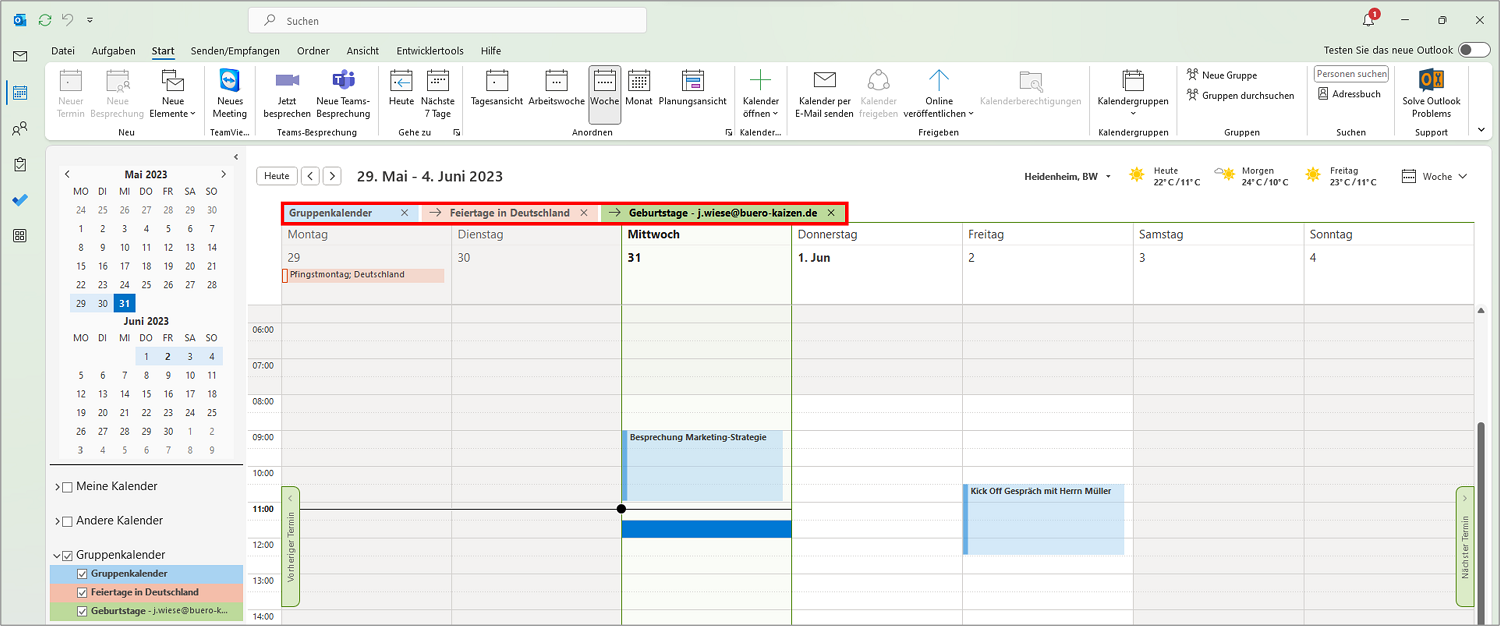
Task: Collapse the folder pane arrow
Action: (x=236, y=157)
